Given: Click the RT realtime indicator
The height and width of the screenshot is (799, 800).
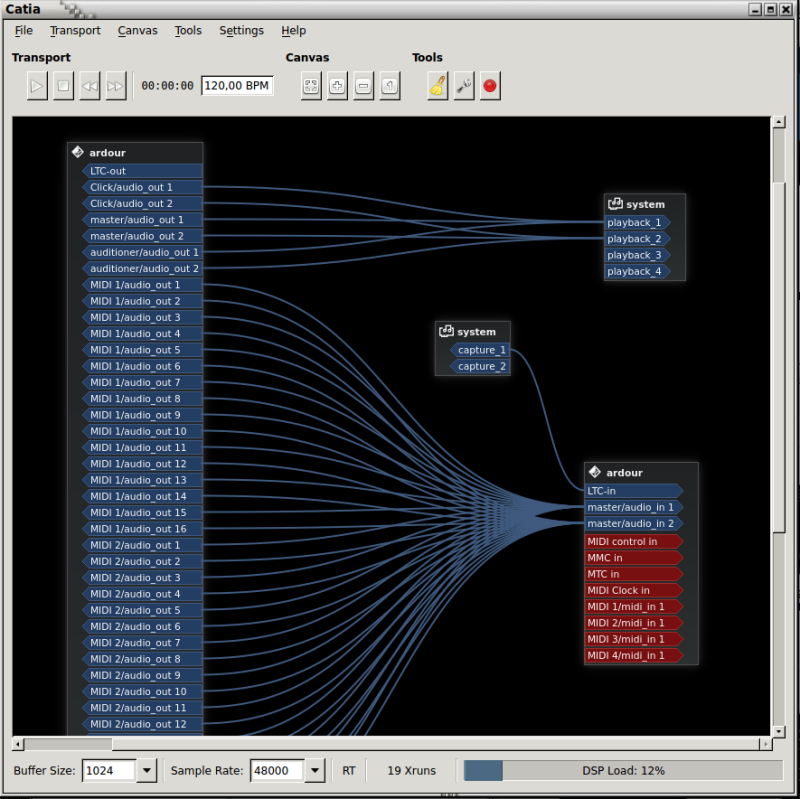Looking at the screenshot, I should (x=349, y=770).
